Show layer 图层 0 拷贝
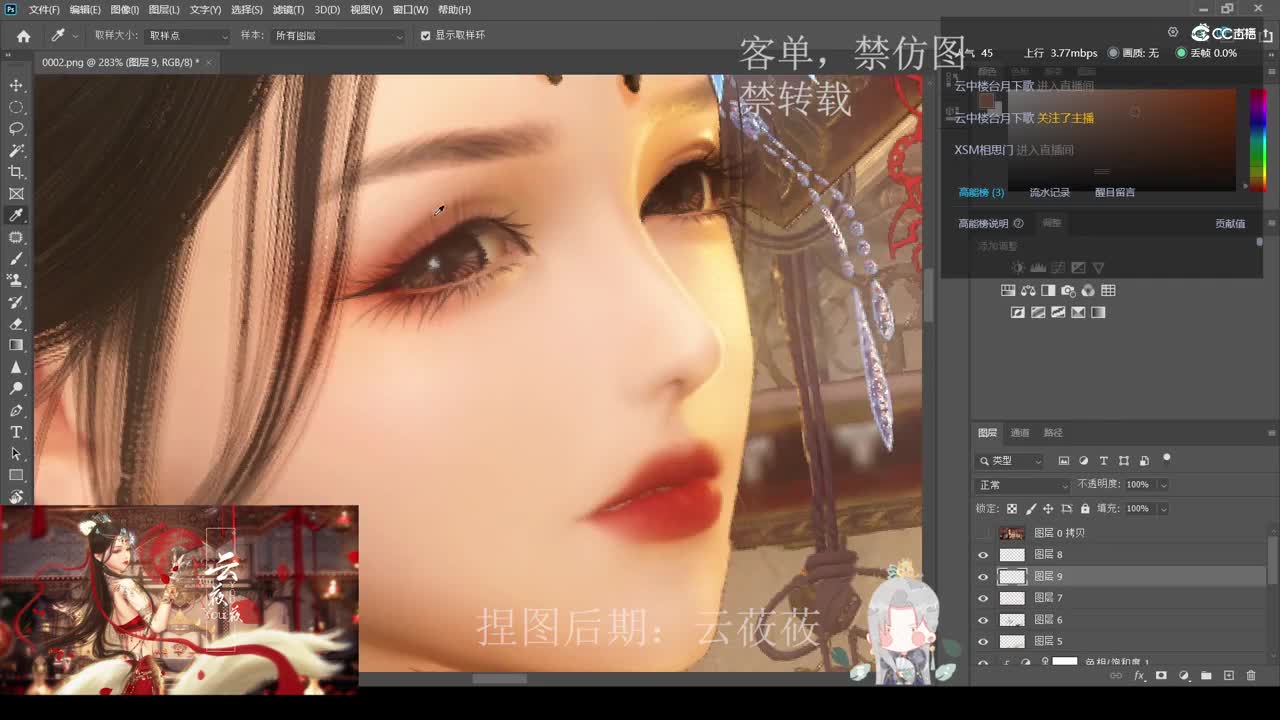This screenshot has width=1280, height=720. [983, 533]
